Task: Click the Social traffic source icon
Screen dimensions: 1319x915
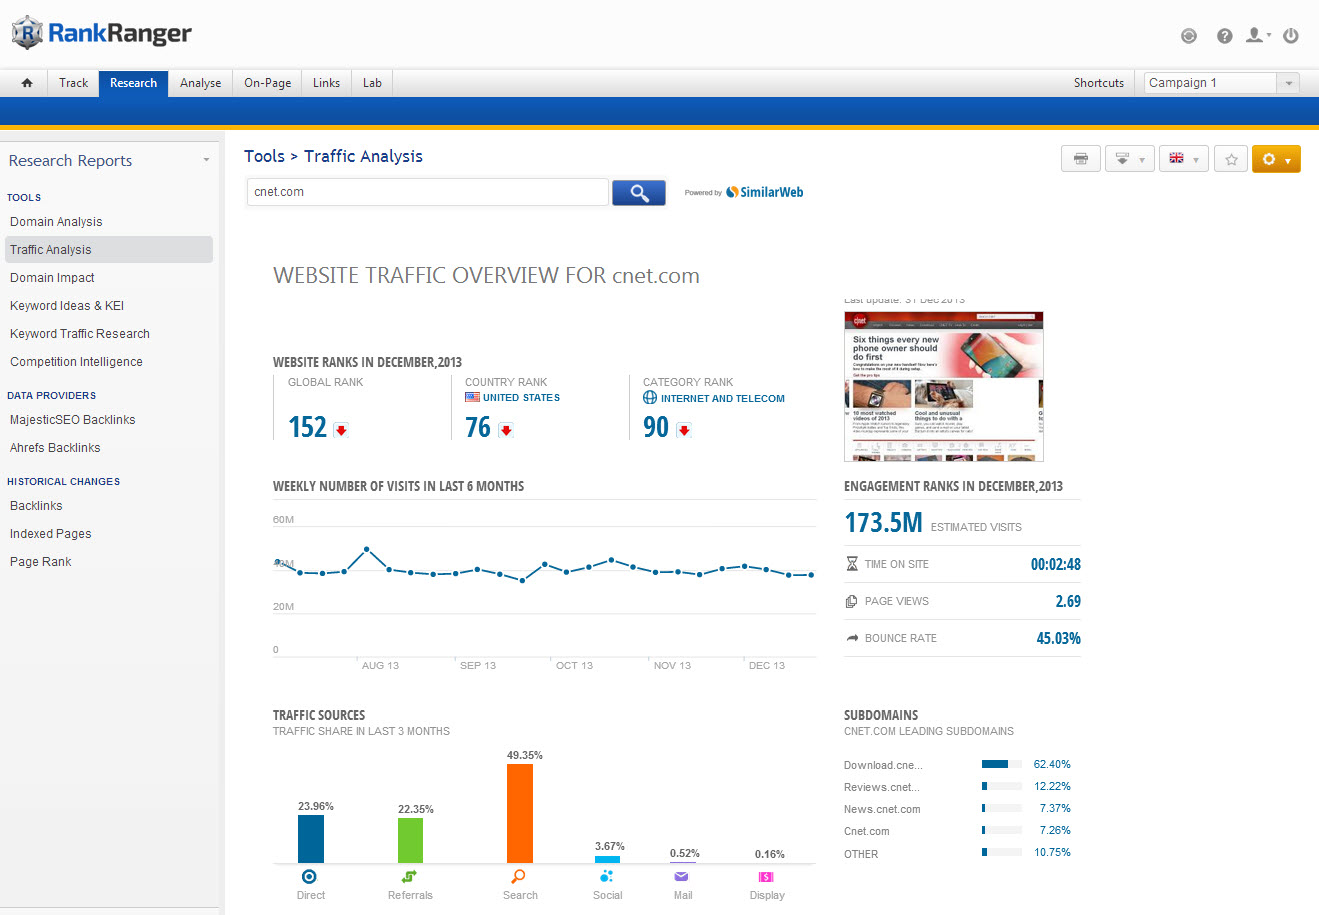Action: tap(607, 877)
